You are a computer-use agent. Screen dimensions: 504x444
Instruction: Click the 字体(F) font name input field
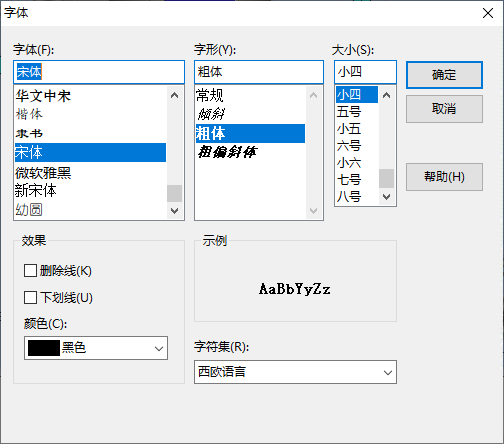99,72
